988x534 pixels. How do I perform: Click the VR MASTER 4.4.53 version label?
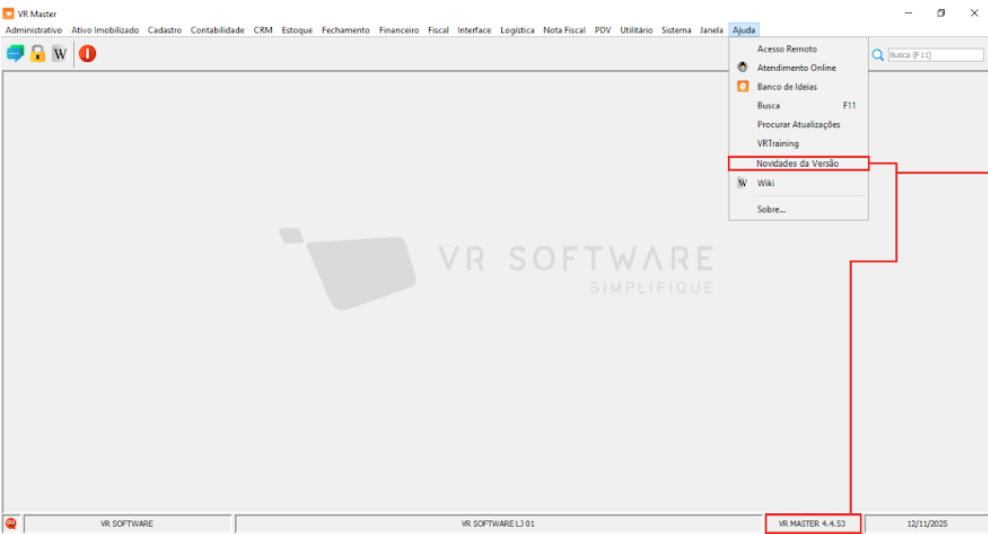click(812, 523)
